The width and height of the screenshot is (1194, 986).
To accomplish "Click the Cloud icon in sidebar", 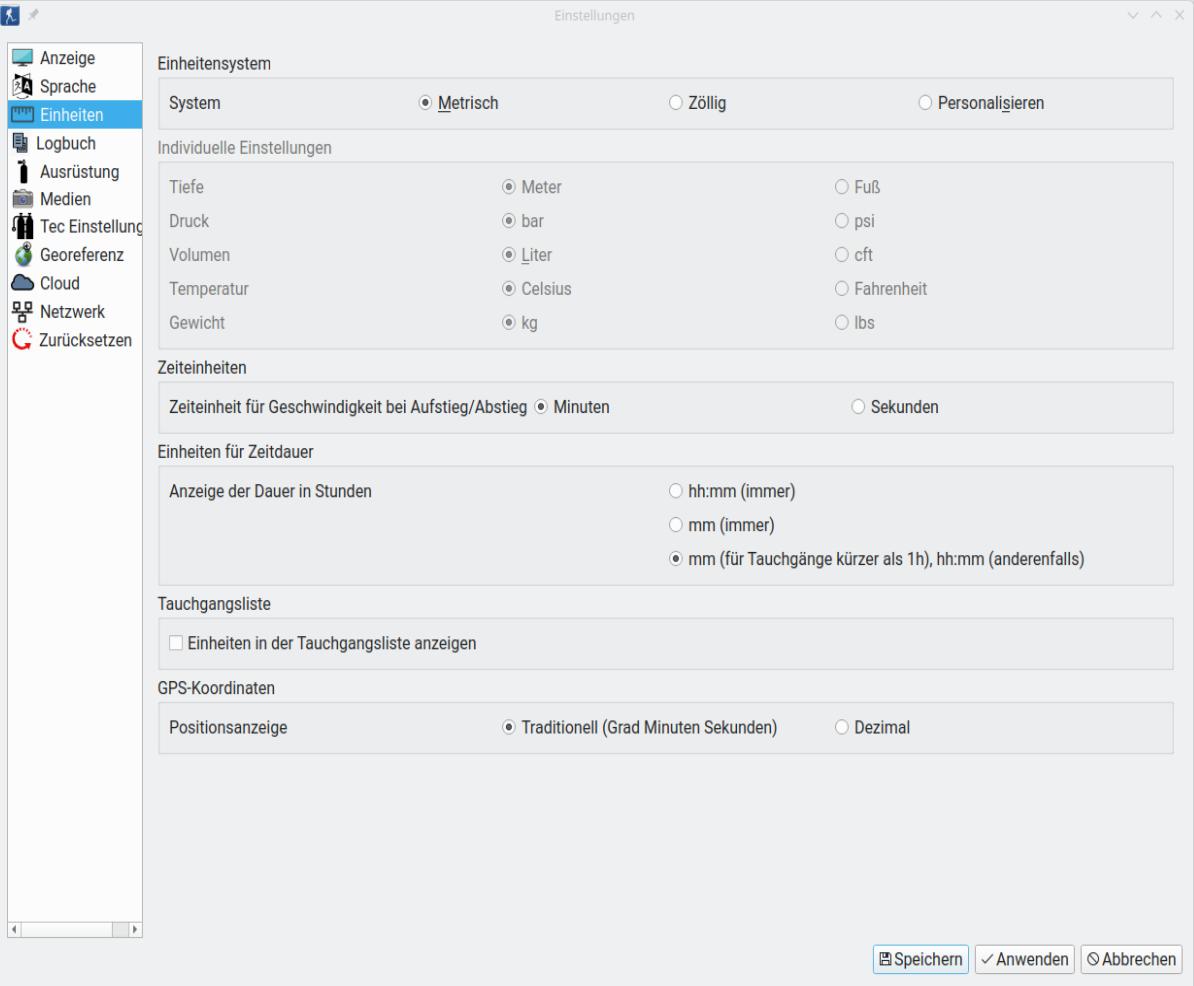I will click(22, 283).
